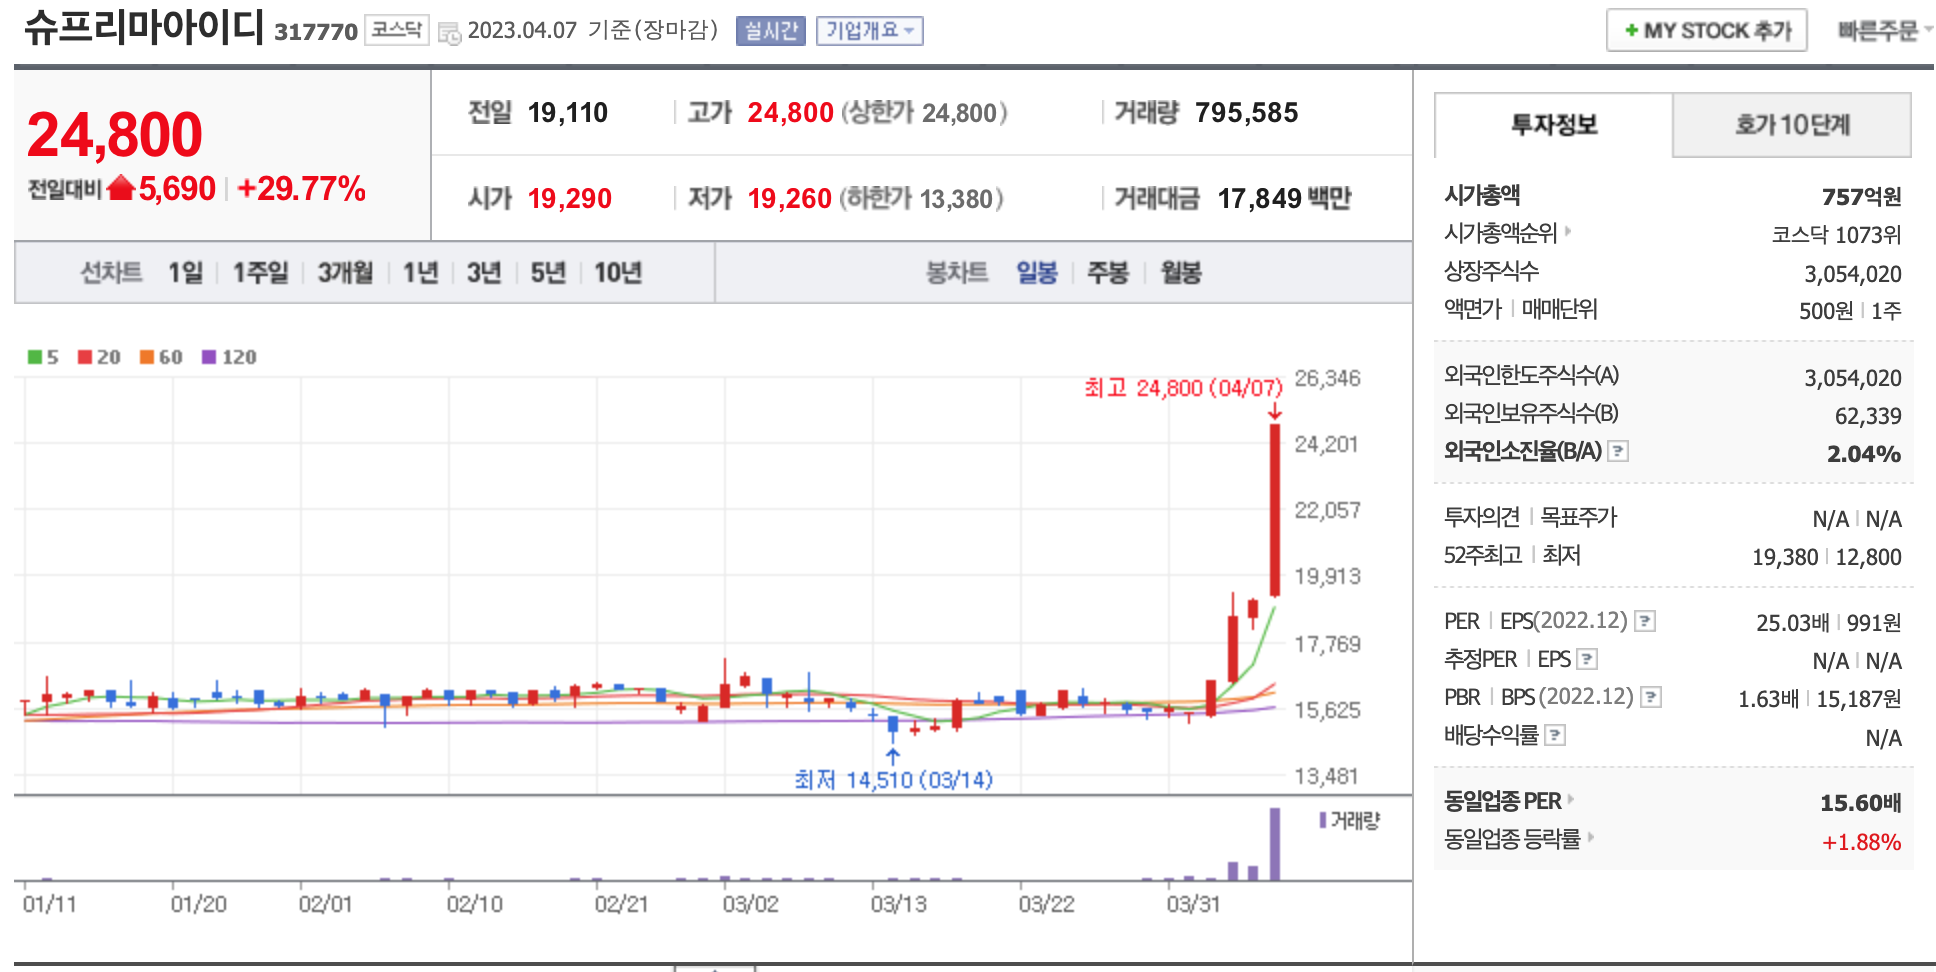Click the large current price 24,800
Screen dimensions: 1936x972
(x=115, y=134)
